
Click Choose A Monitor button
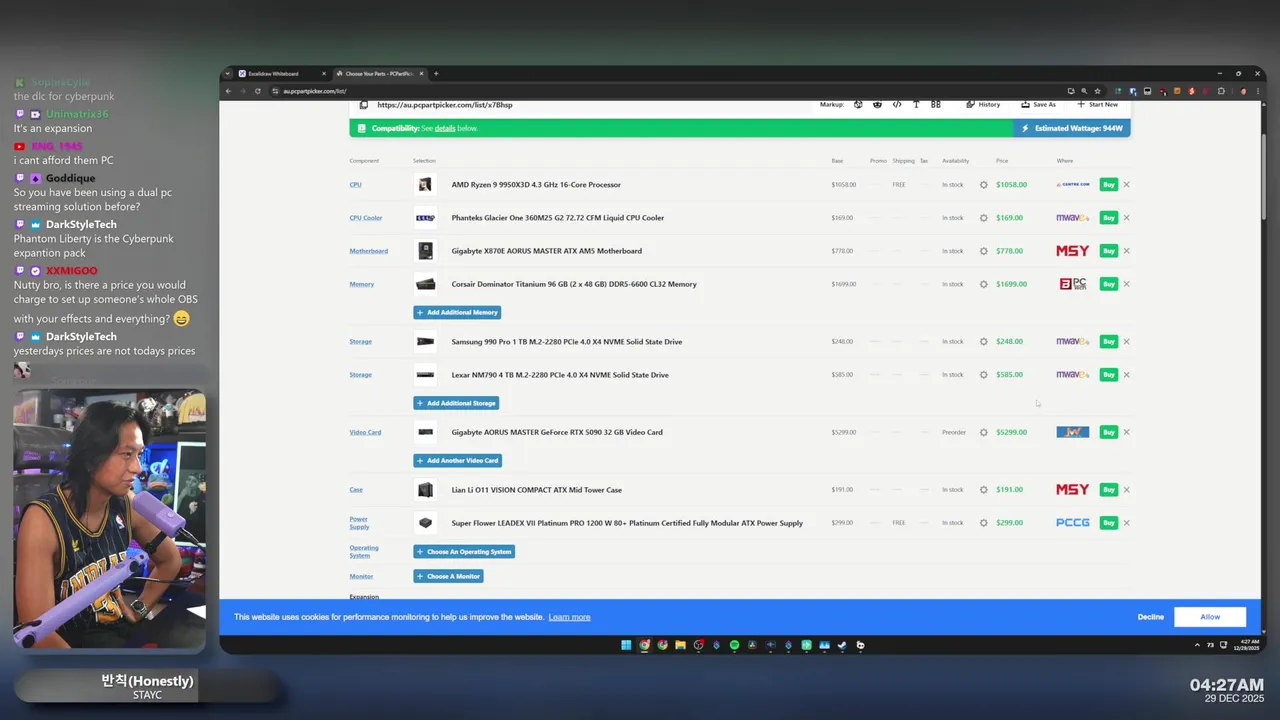[448, 577]
